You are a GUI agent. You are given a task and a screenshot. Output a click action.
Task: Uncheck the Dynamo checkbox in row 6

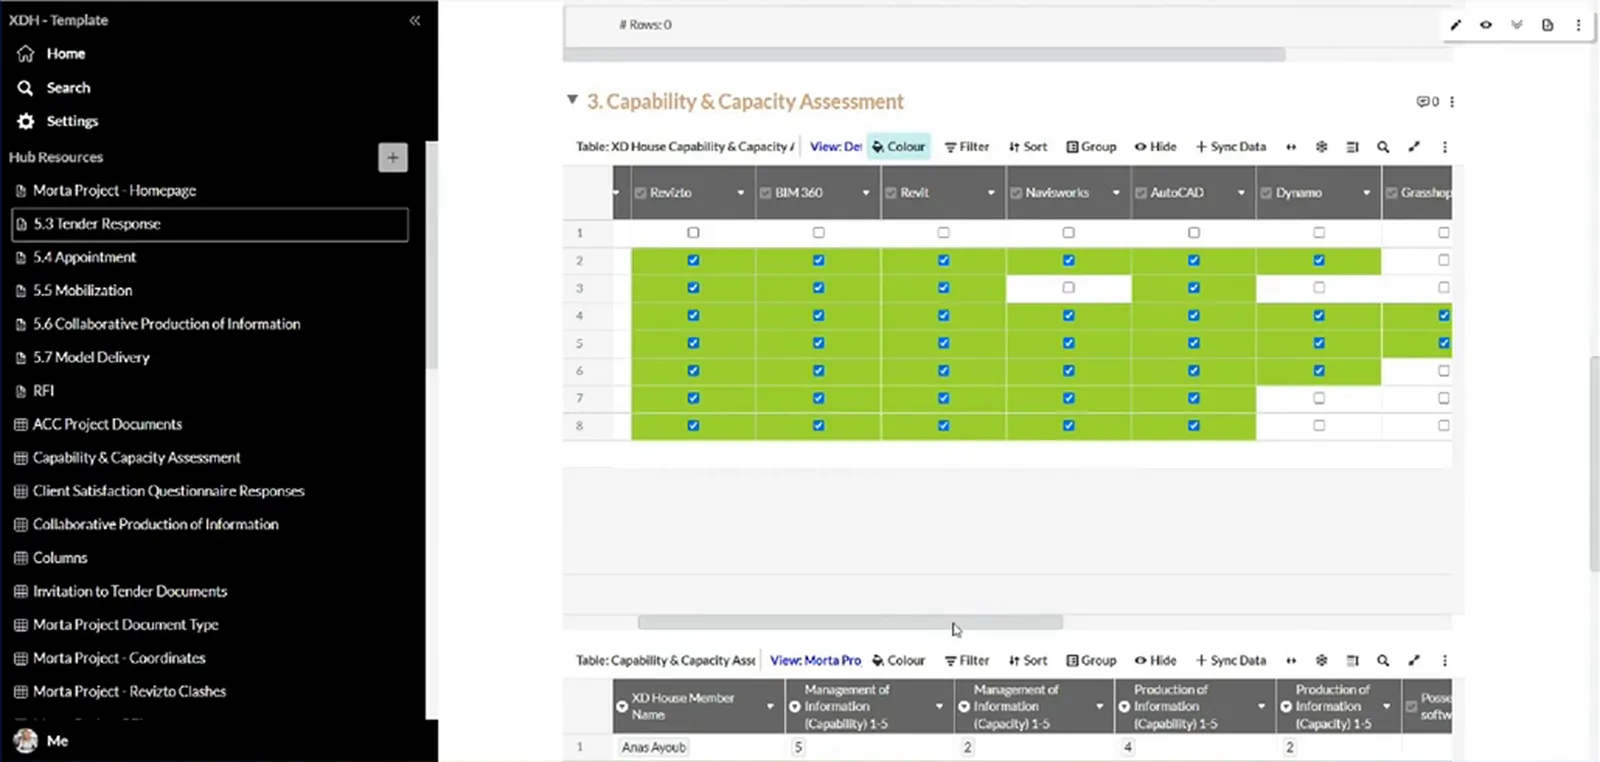click(1318, 371)
